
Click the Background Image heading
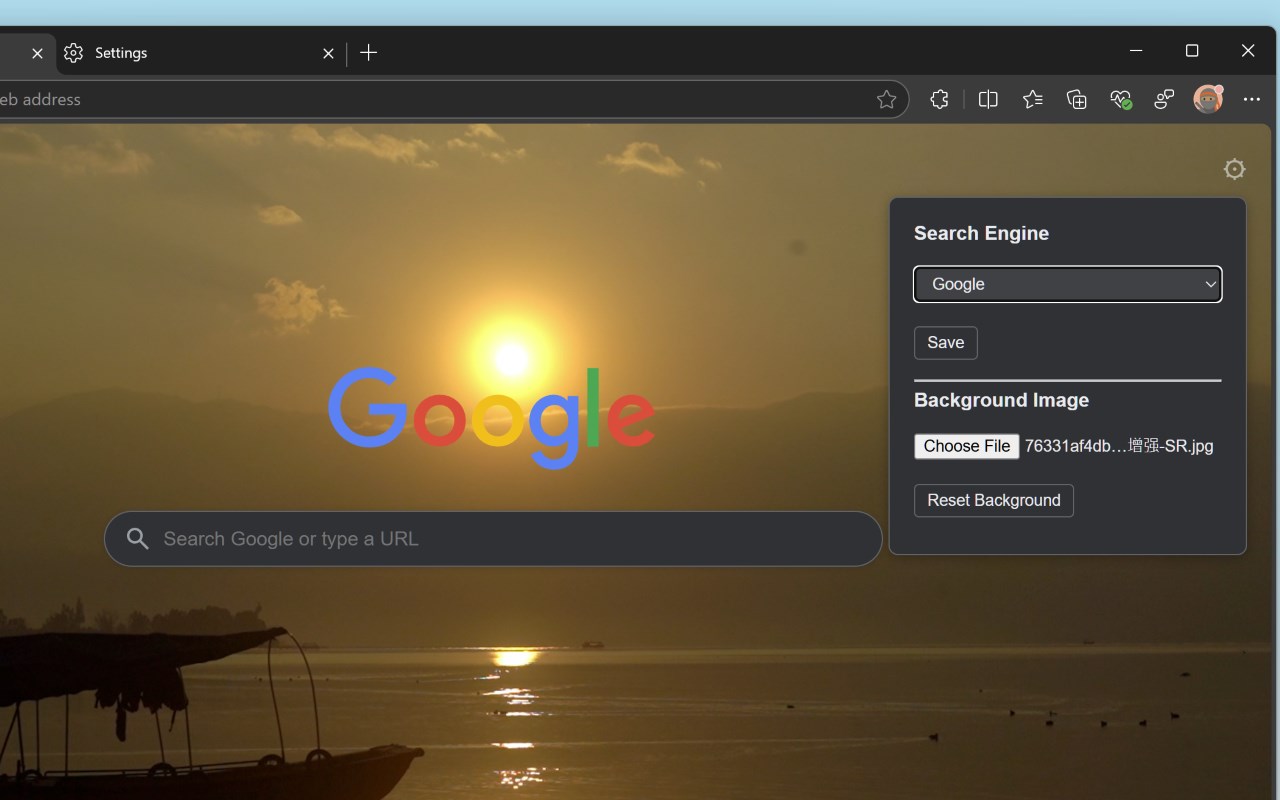(x=1001, y=400)
